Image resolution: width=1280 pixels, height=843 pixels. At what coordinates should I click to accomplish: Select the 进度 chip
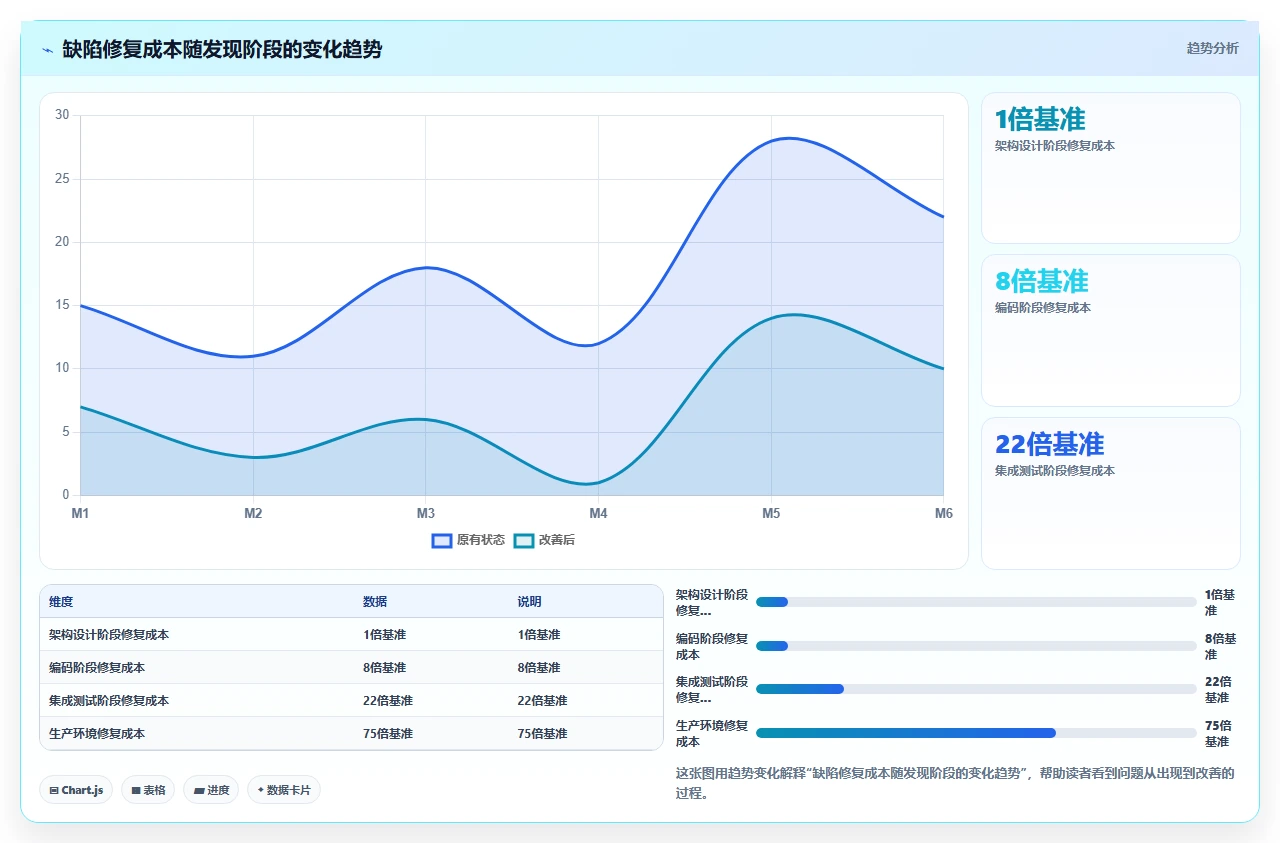click(x=211, y=790)
